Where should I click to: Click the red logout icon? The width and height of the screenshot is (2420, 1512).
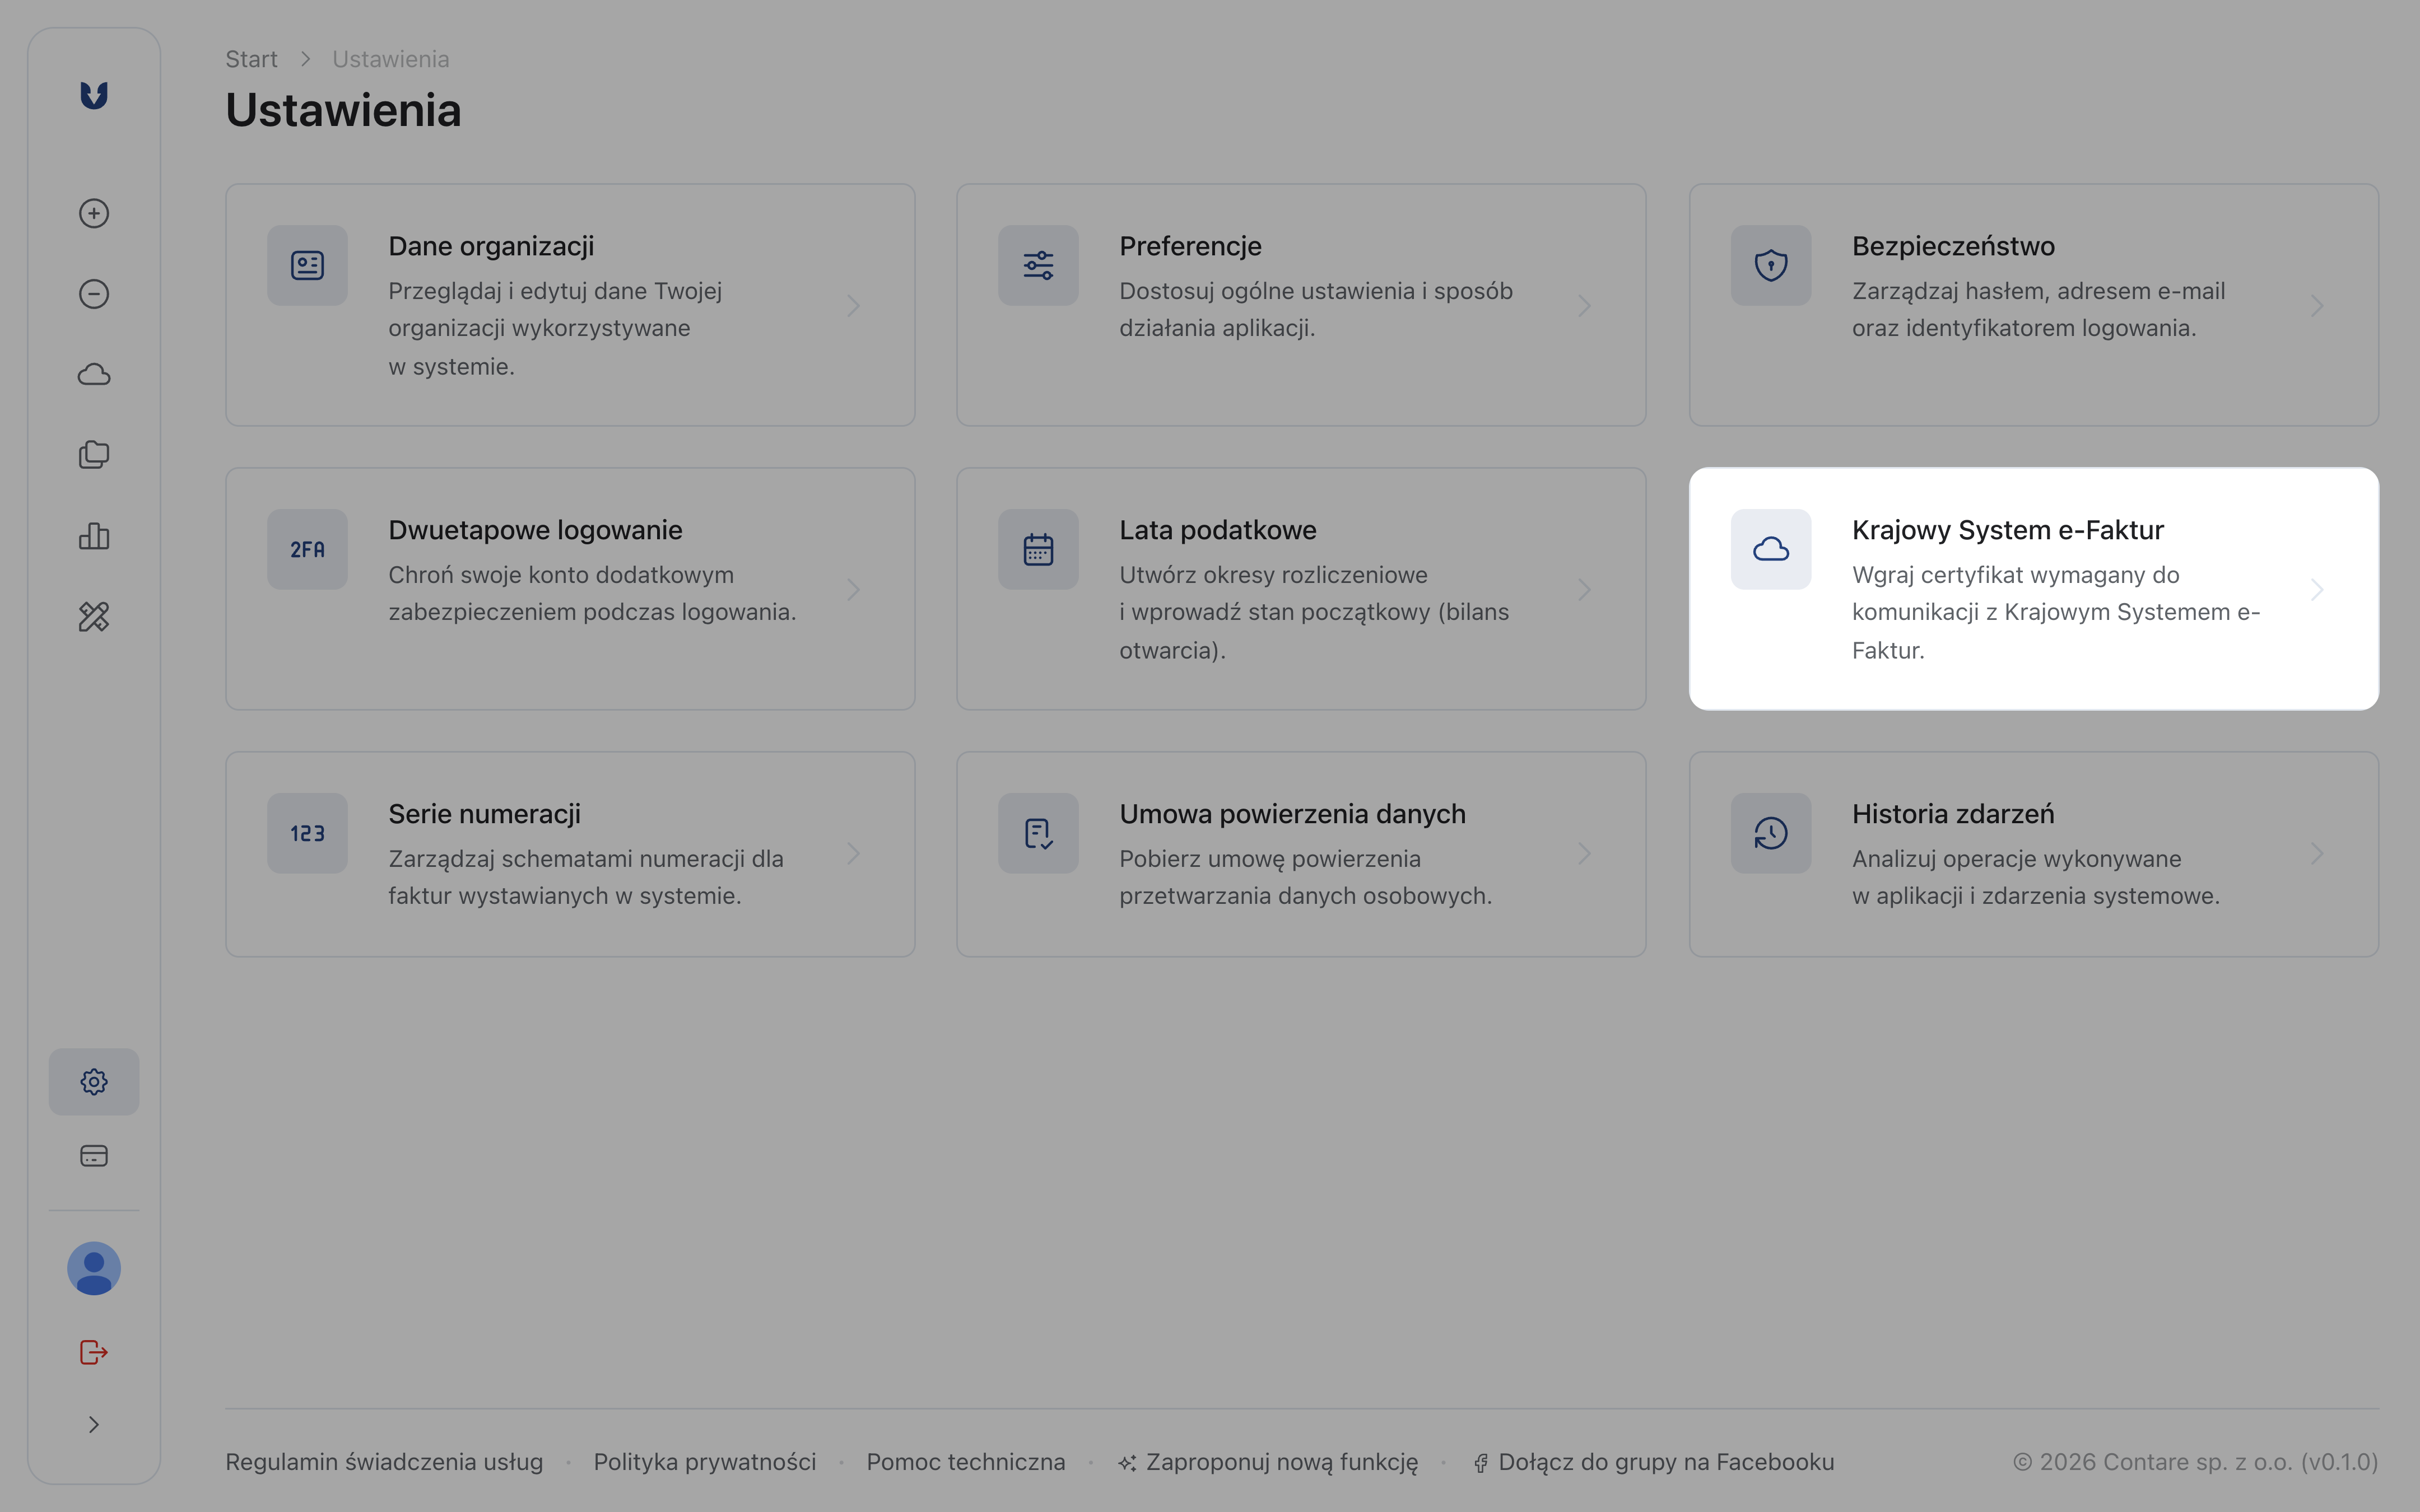coord(94,1352)
